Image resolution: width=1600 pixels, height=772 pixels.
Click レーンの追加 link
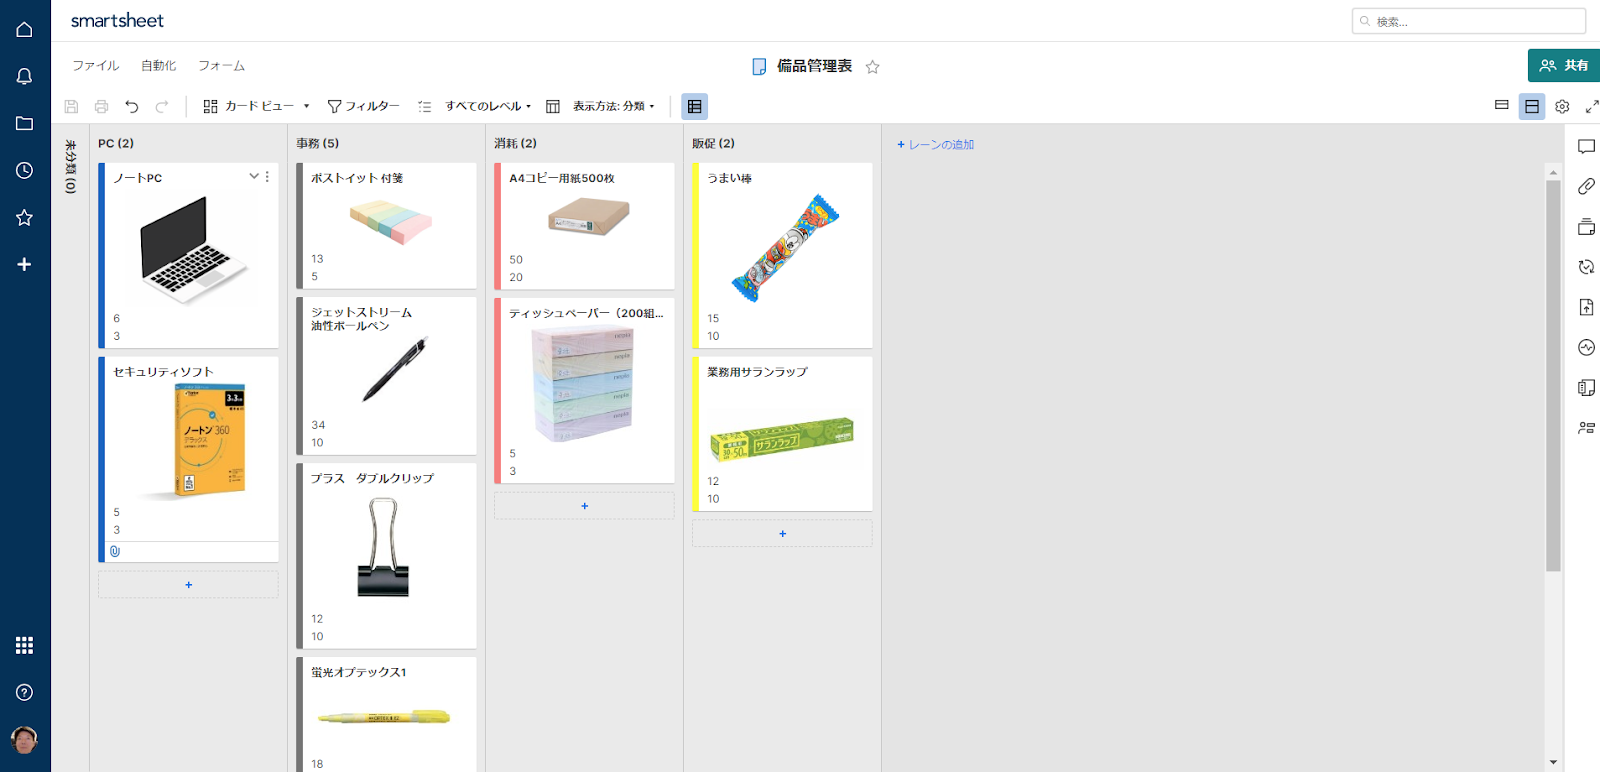point(936,145)
